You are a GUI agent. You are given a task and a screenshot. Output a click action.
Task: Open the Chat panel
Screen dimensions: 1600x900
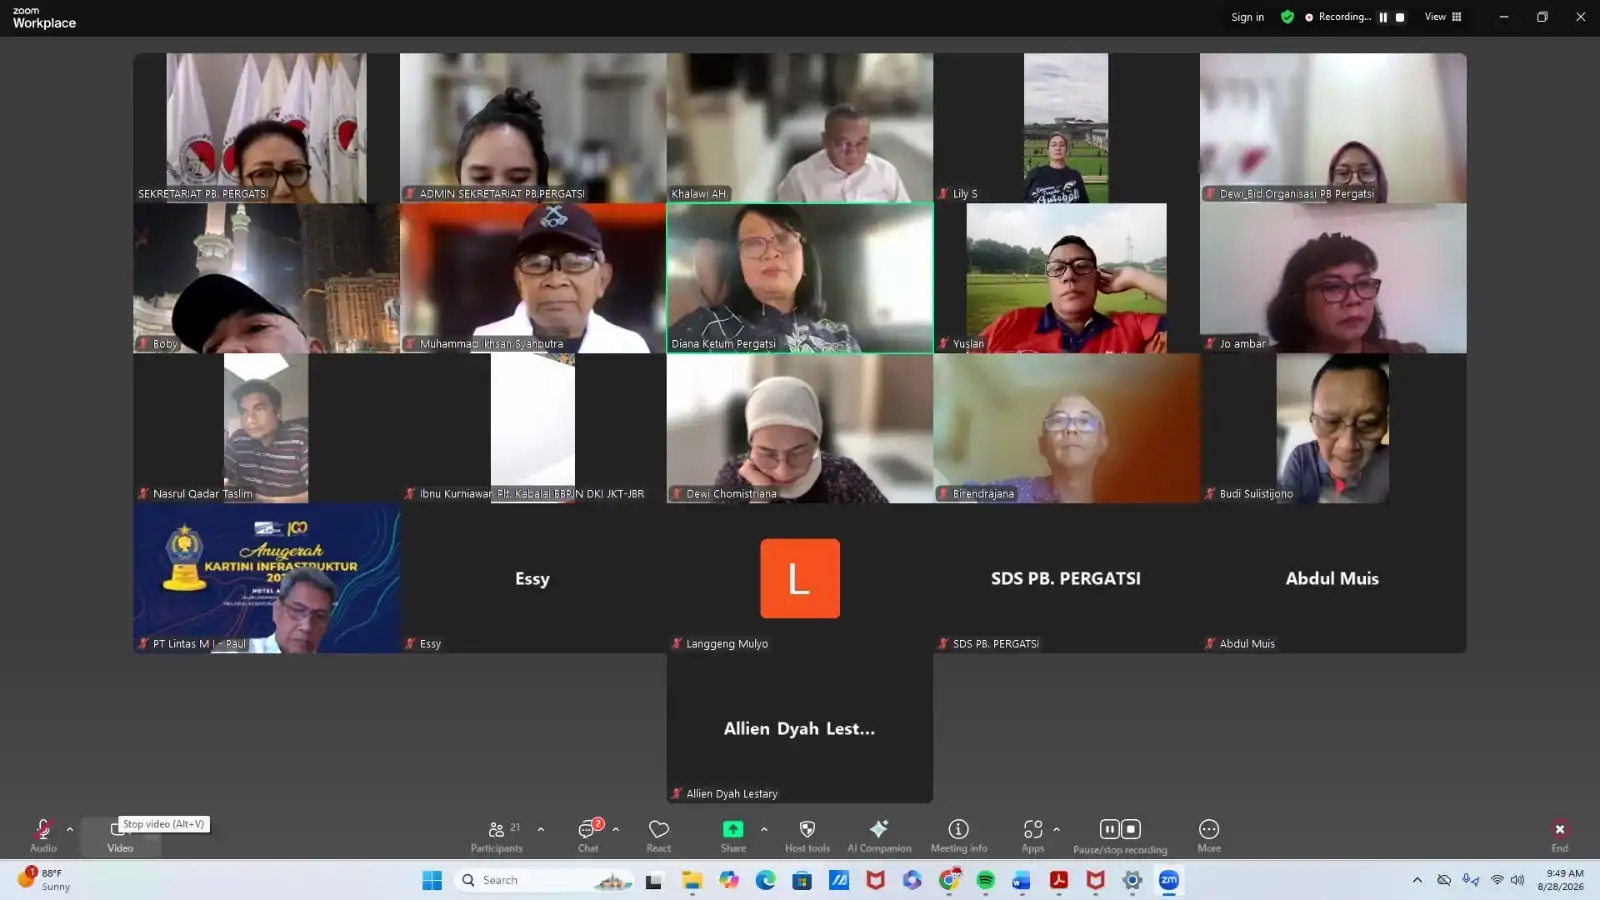[x=588, y=835]
